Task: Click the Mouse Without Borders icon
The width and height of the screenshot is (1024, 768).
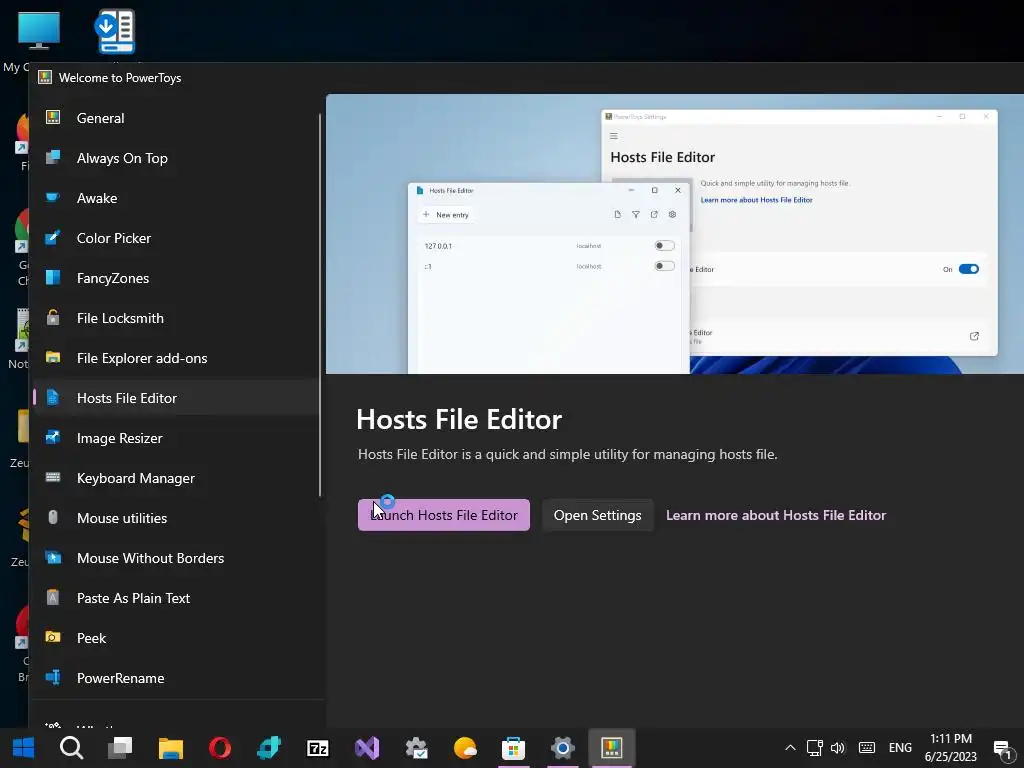Action: 53,558
